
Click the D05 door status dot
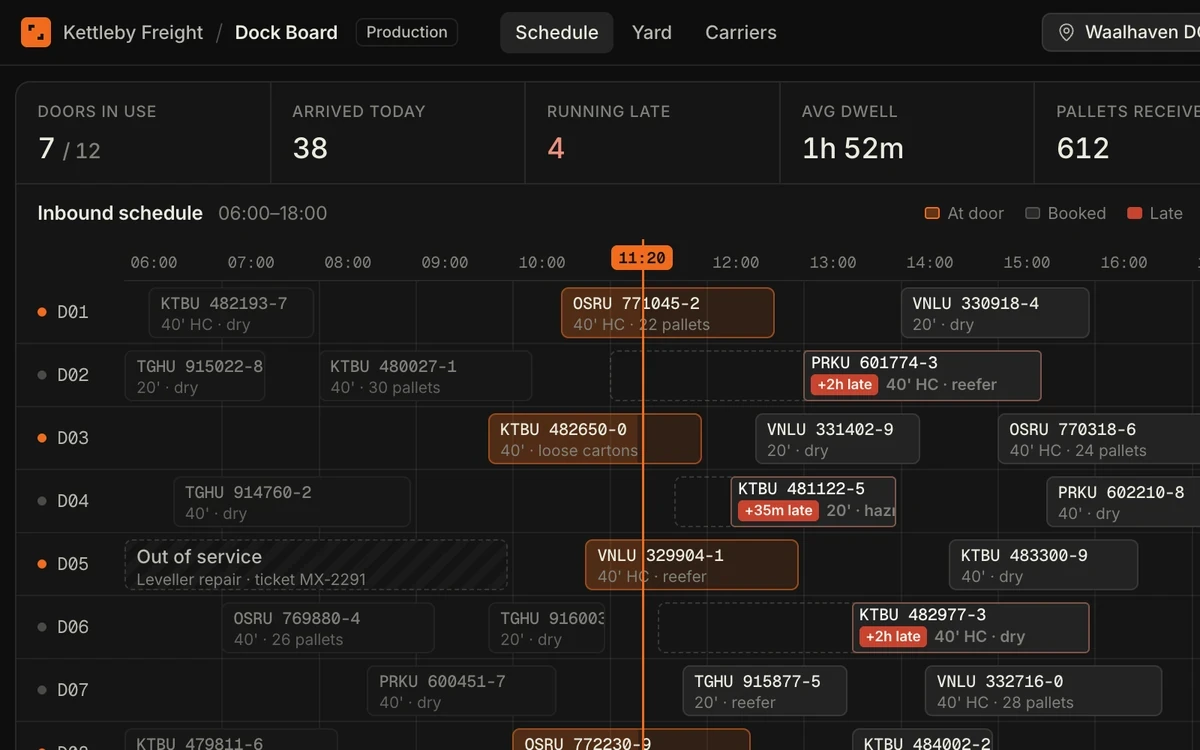(42, 564)
